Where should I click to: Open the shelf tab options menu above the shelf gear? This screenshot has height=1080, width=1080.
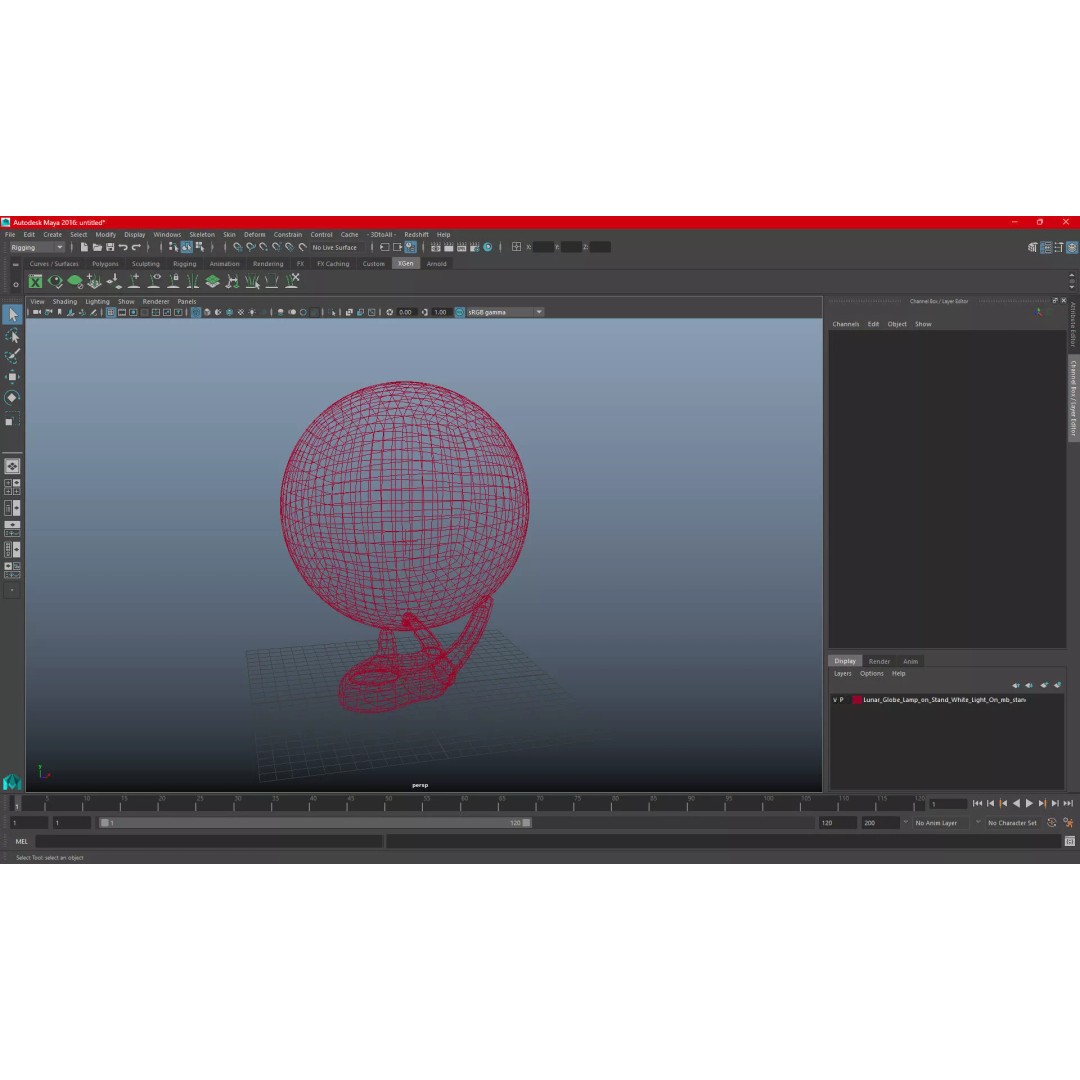click(x=16, y=264)
